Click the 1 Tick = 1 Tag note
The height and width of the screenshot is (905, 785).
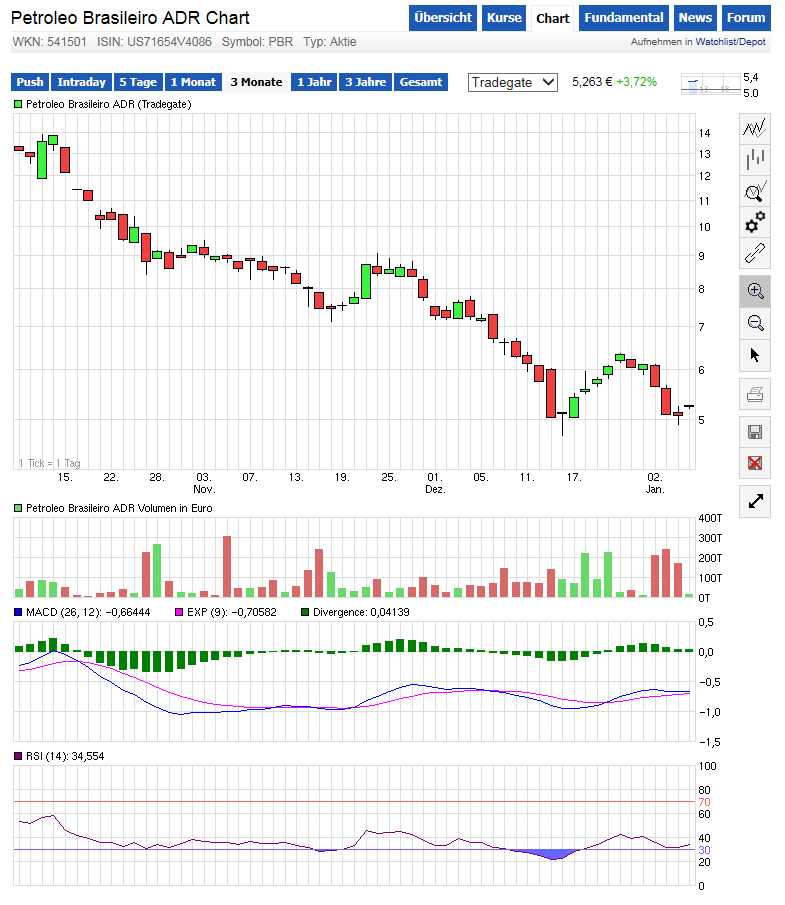(50, 463)
